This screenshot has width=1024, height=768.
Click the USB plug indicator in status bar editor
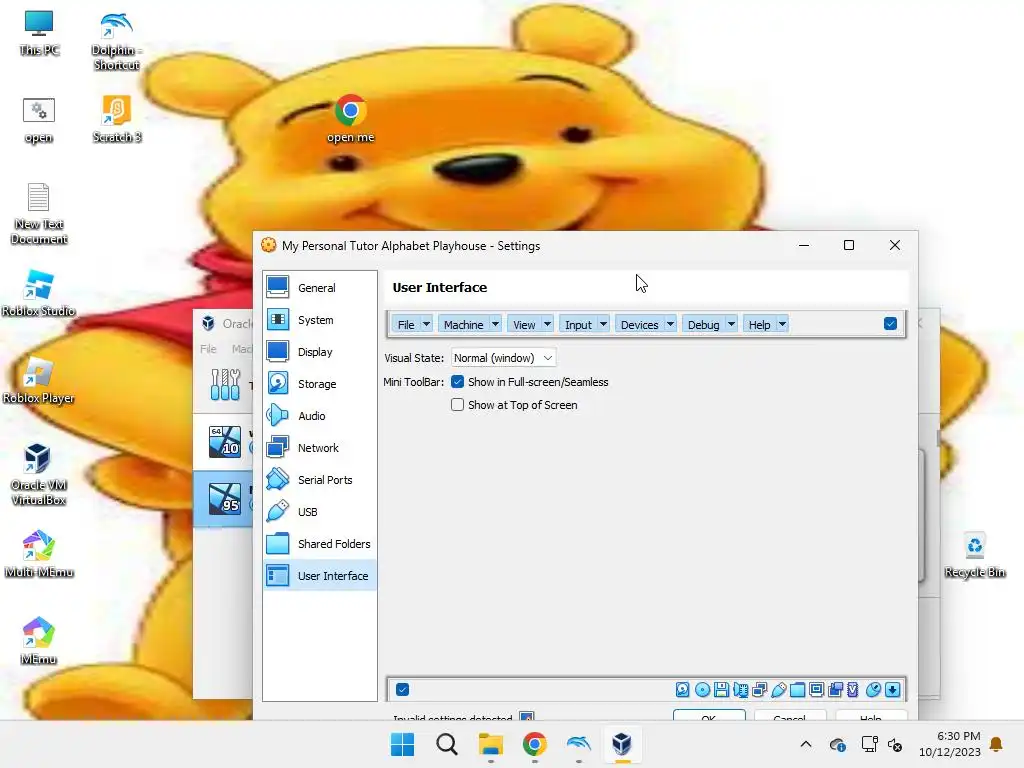(778, 690)
